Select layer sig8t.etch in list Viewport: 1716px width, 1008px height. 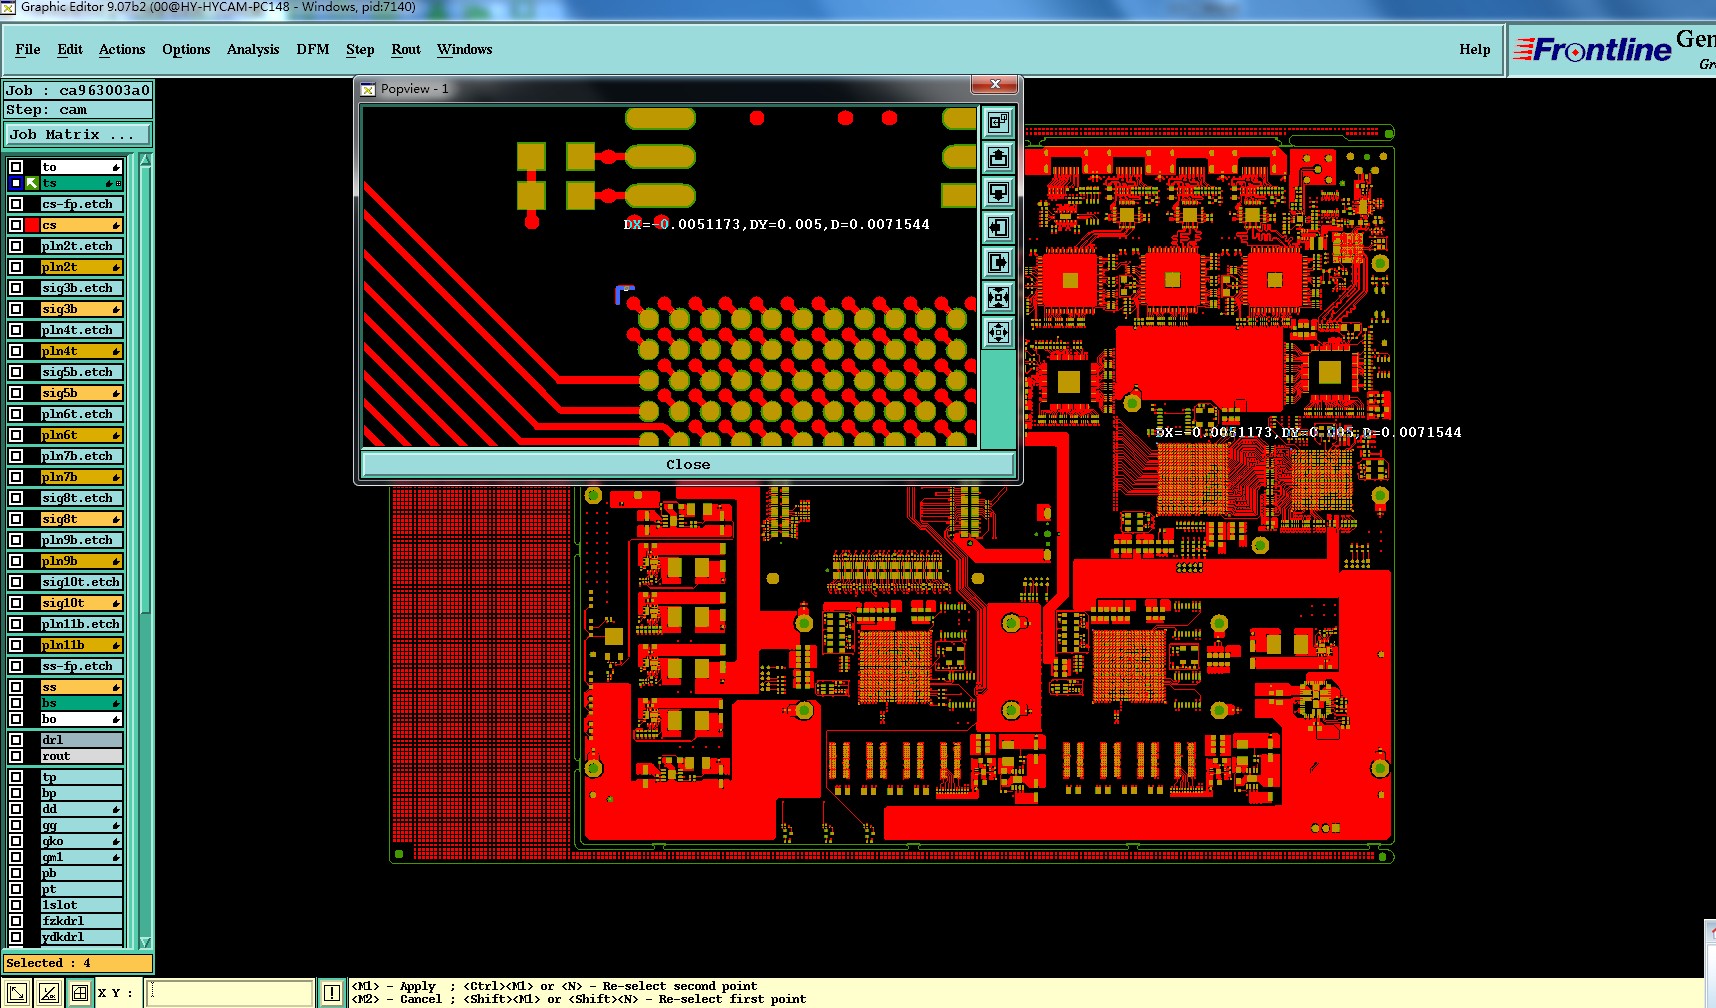81,498
